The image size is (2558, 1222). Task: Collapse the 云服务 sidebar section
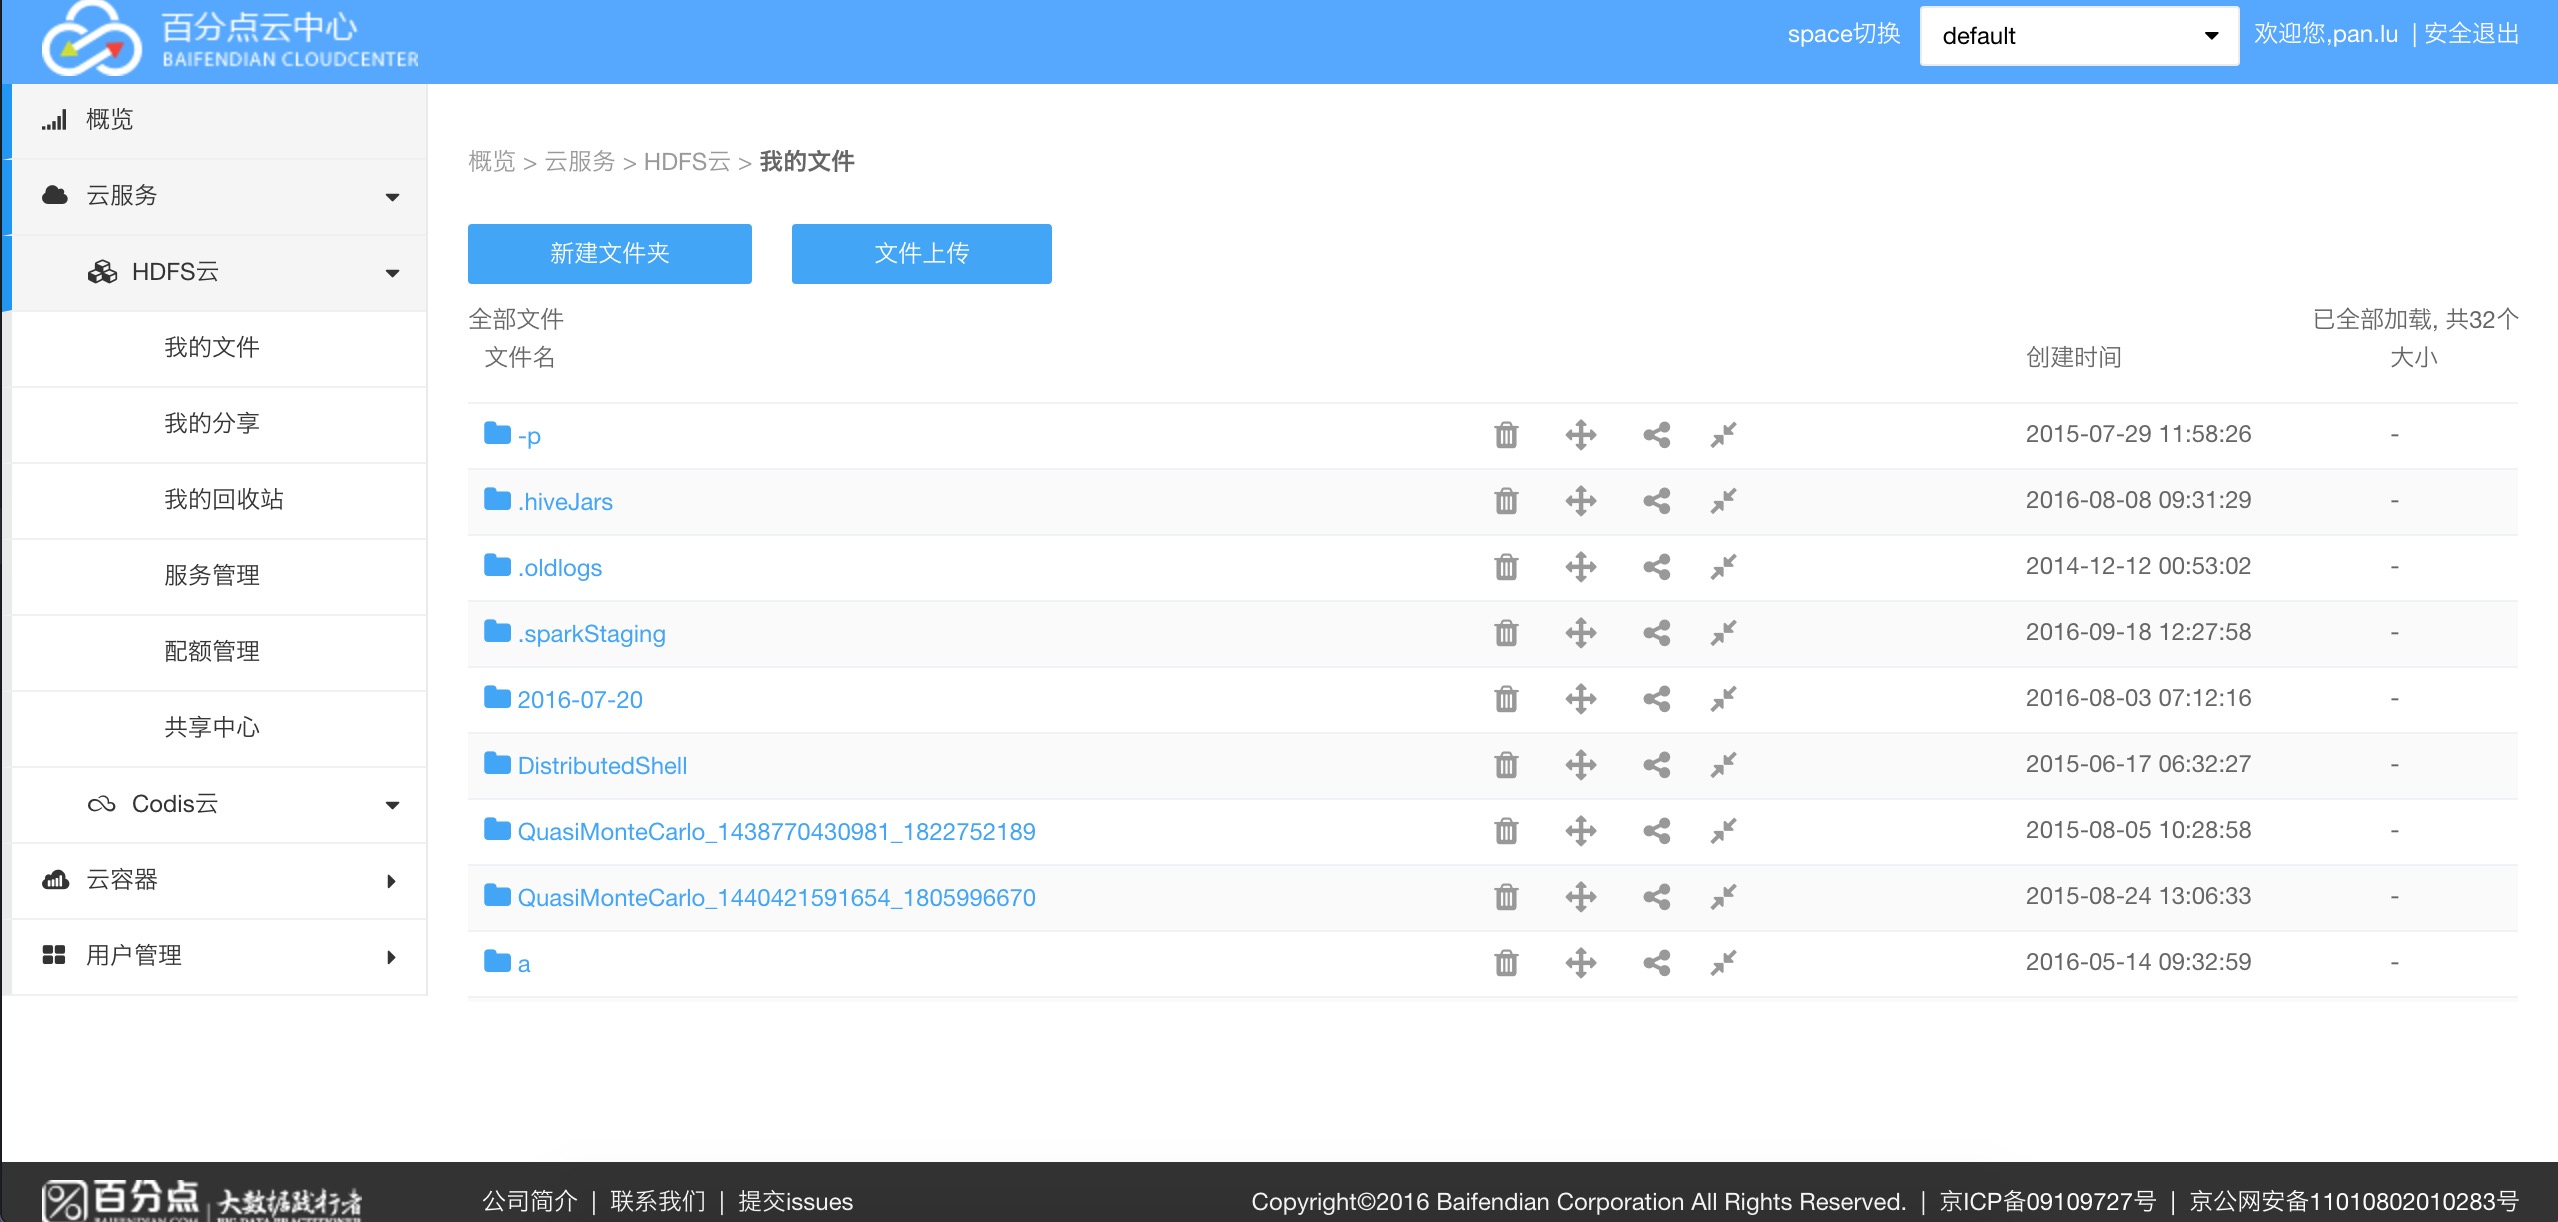[x=220, y=196]
